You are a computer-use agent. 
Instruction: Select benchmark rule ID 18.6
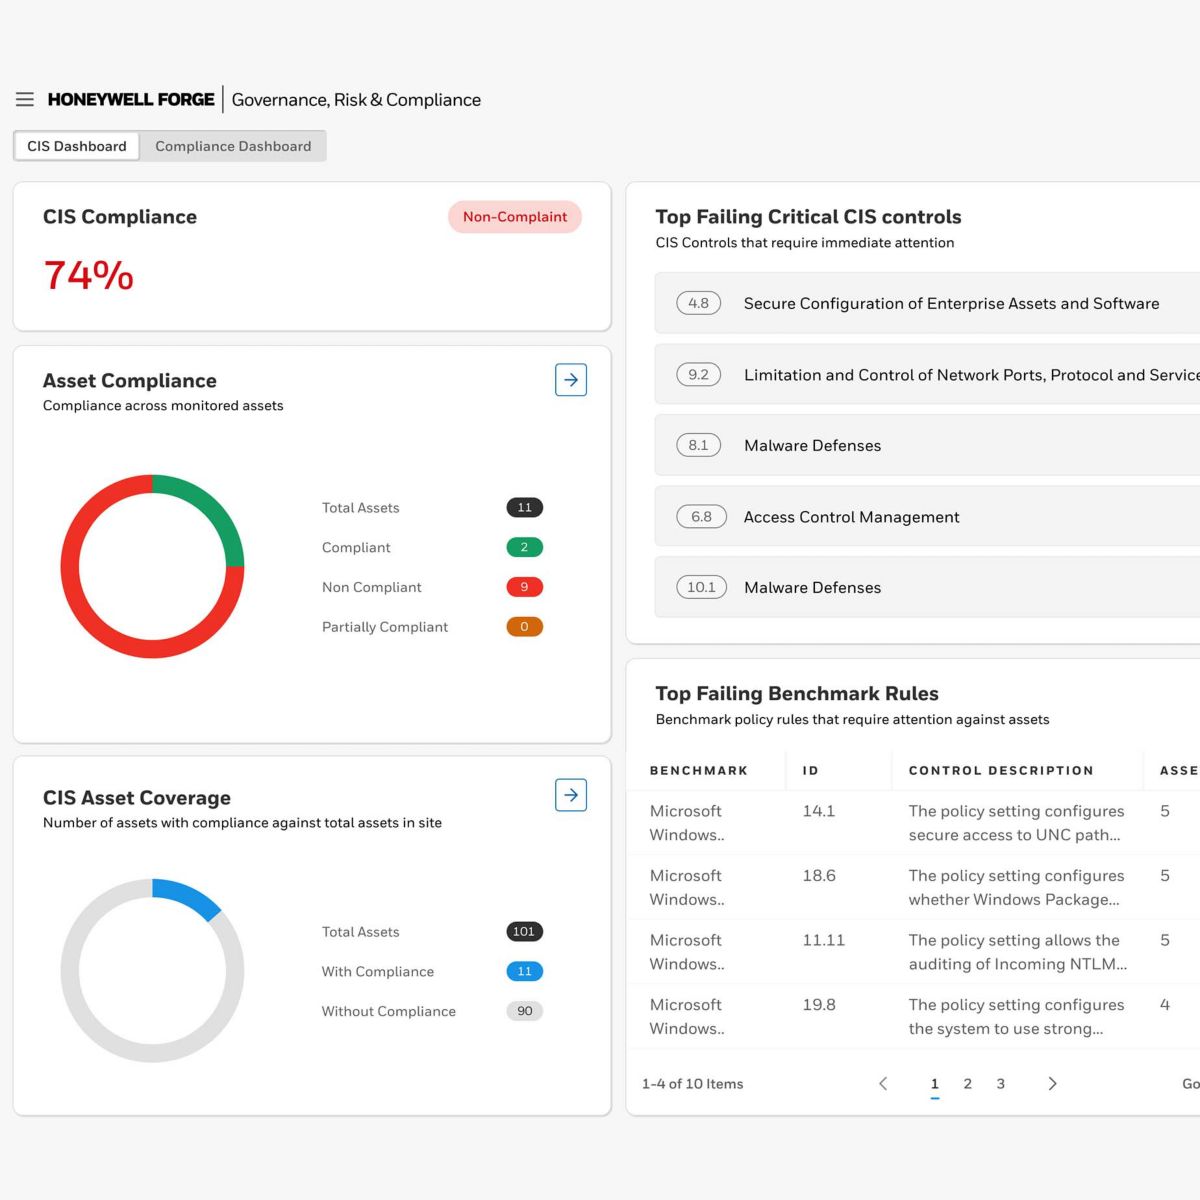pos(819,875)
